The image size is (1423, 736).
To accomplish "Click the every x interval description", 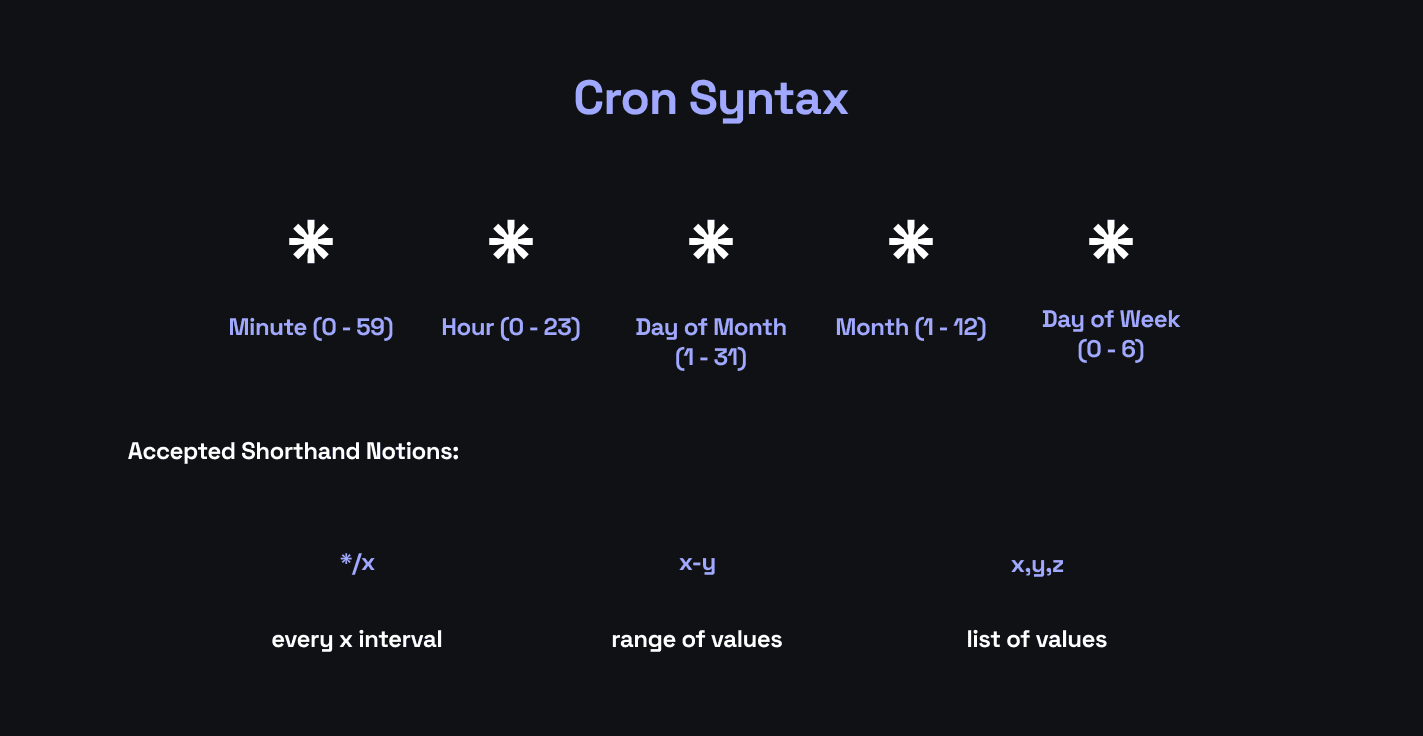I will 357,639.
